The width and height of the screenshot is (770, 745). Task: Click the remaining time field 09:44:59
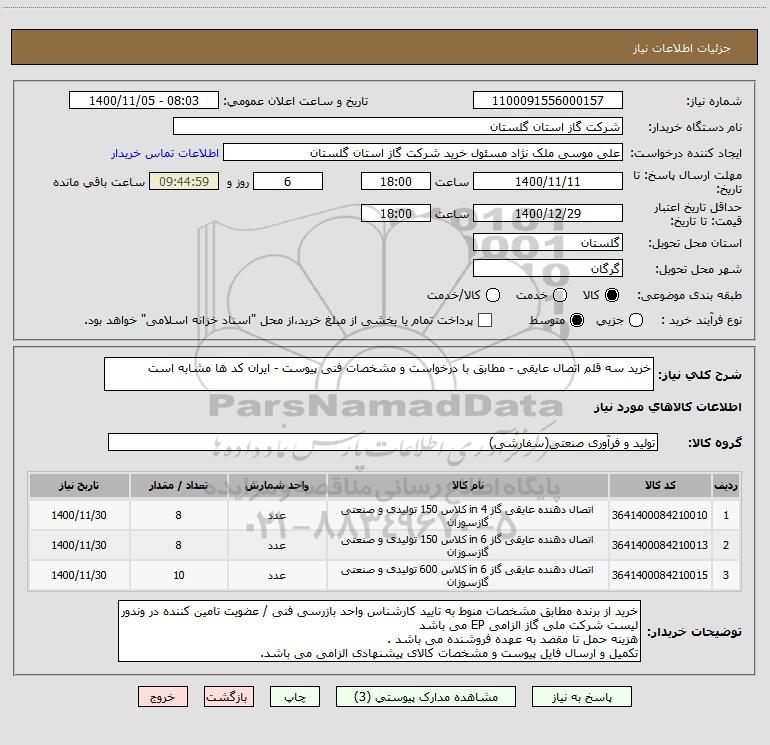click(x=184, y=181)
